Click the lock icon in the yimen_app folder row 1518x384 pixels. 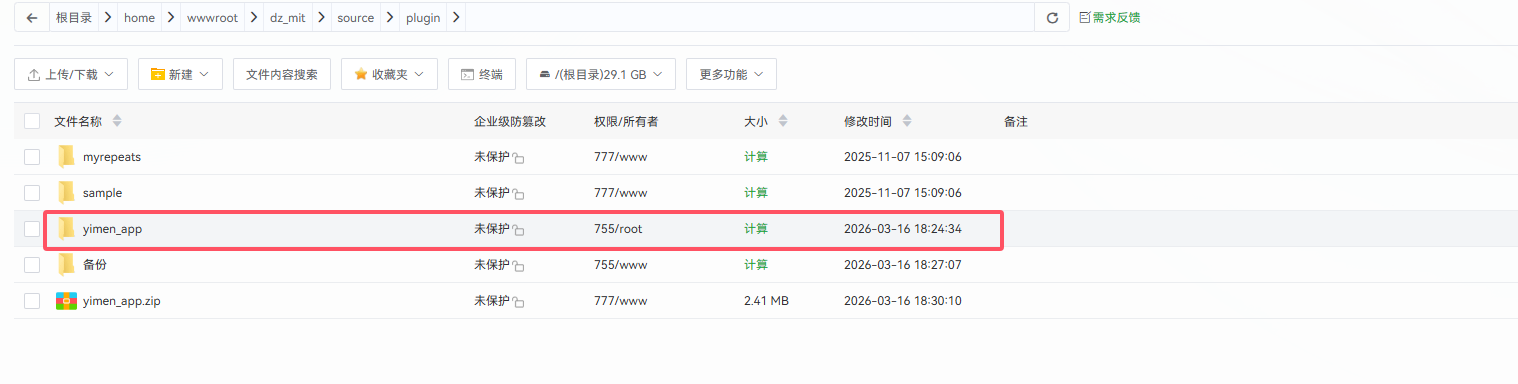coord(519,230)
